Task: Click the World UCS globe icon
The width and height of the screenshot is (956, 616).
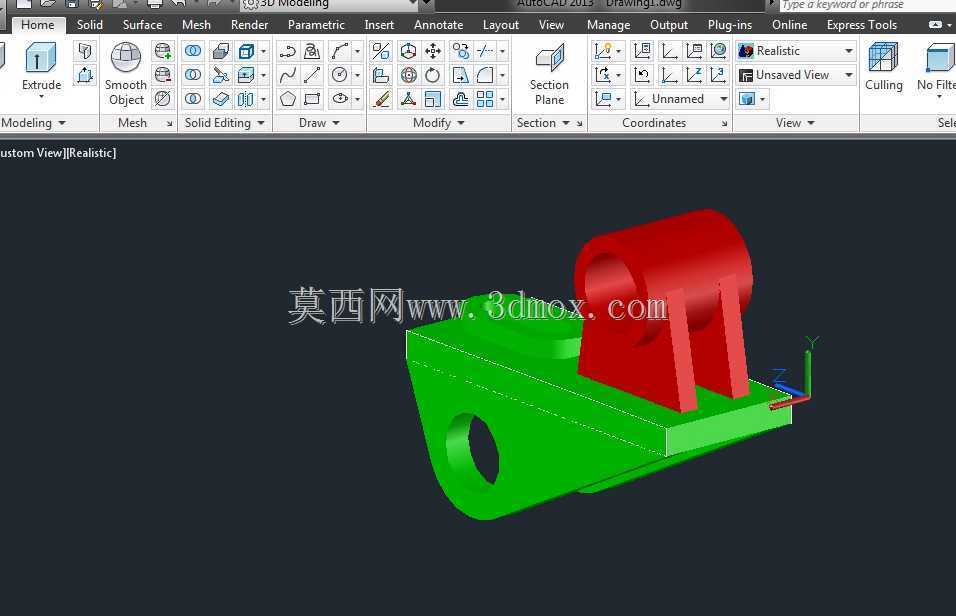Action: click(x=719, y=51)
